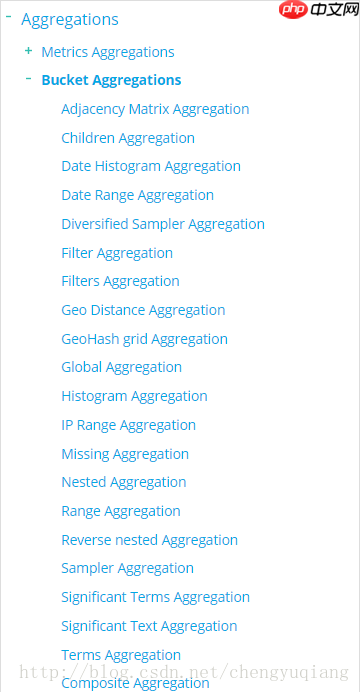Select the Bucket Aggregations heading
Viewport: 360px width, 692px height.
click(x=111, y=80)
